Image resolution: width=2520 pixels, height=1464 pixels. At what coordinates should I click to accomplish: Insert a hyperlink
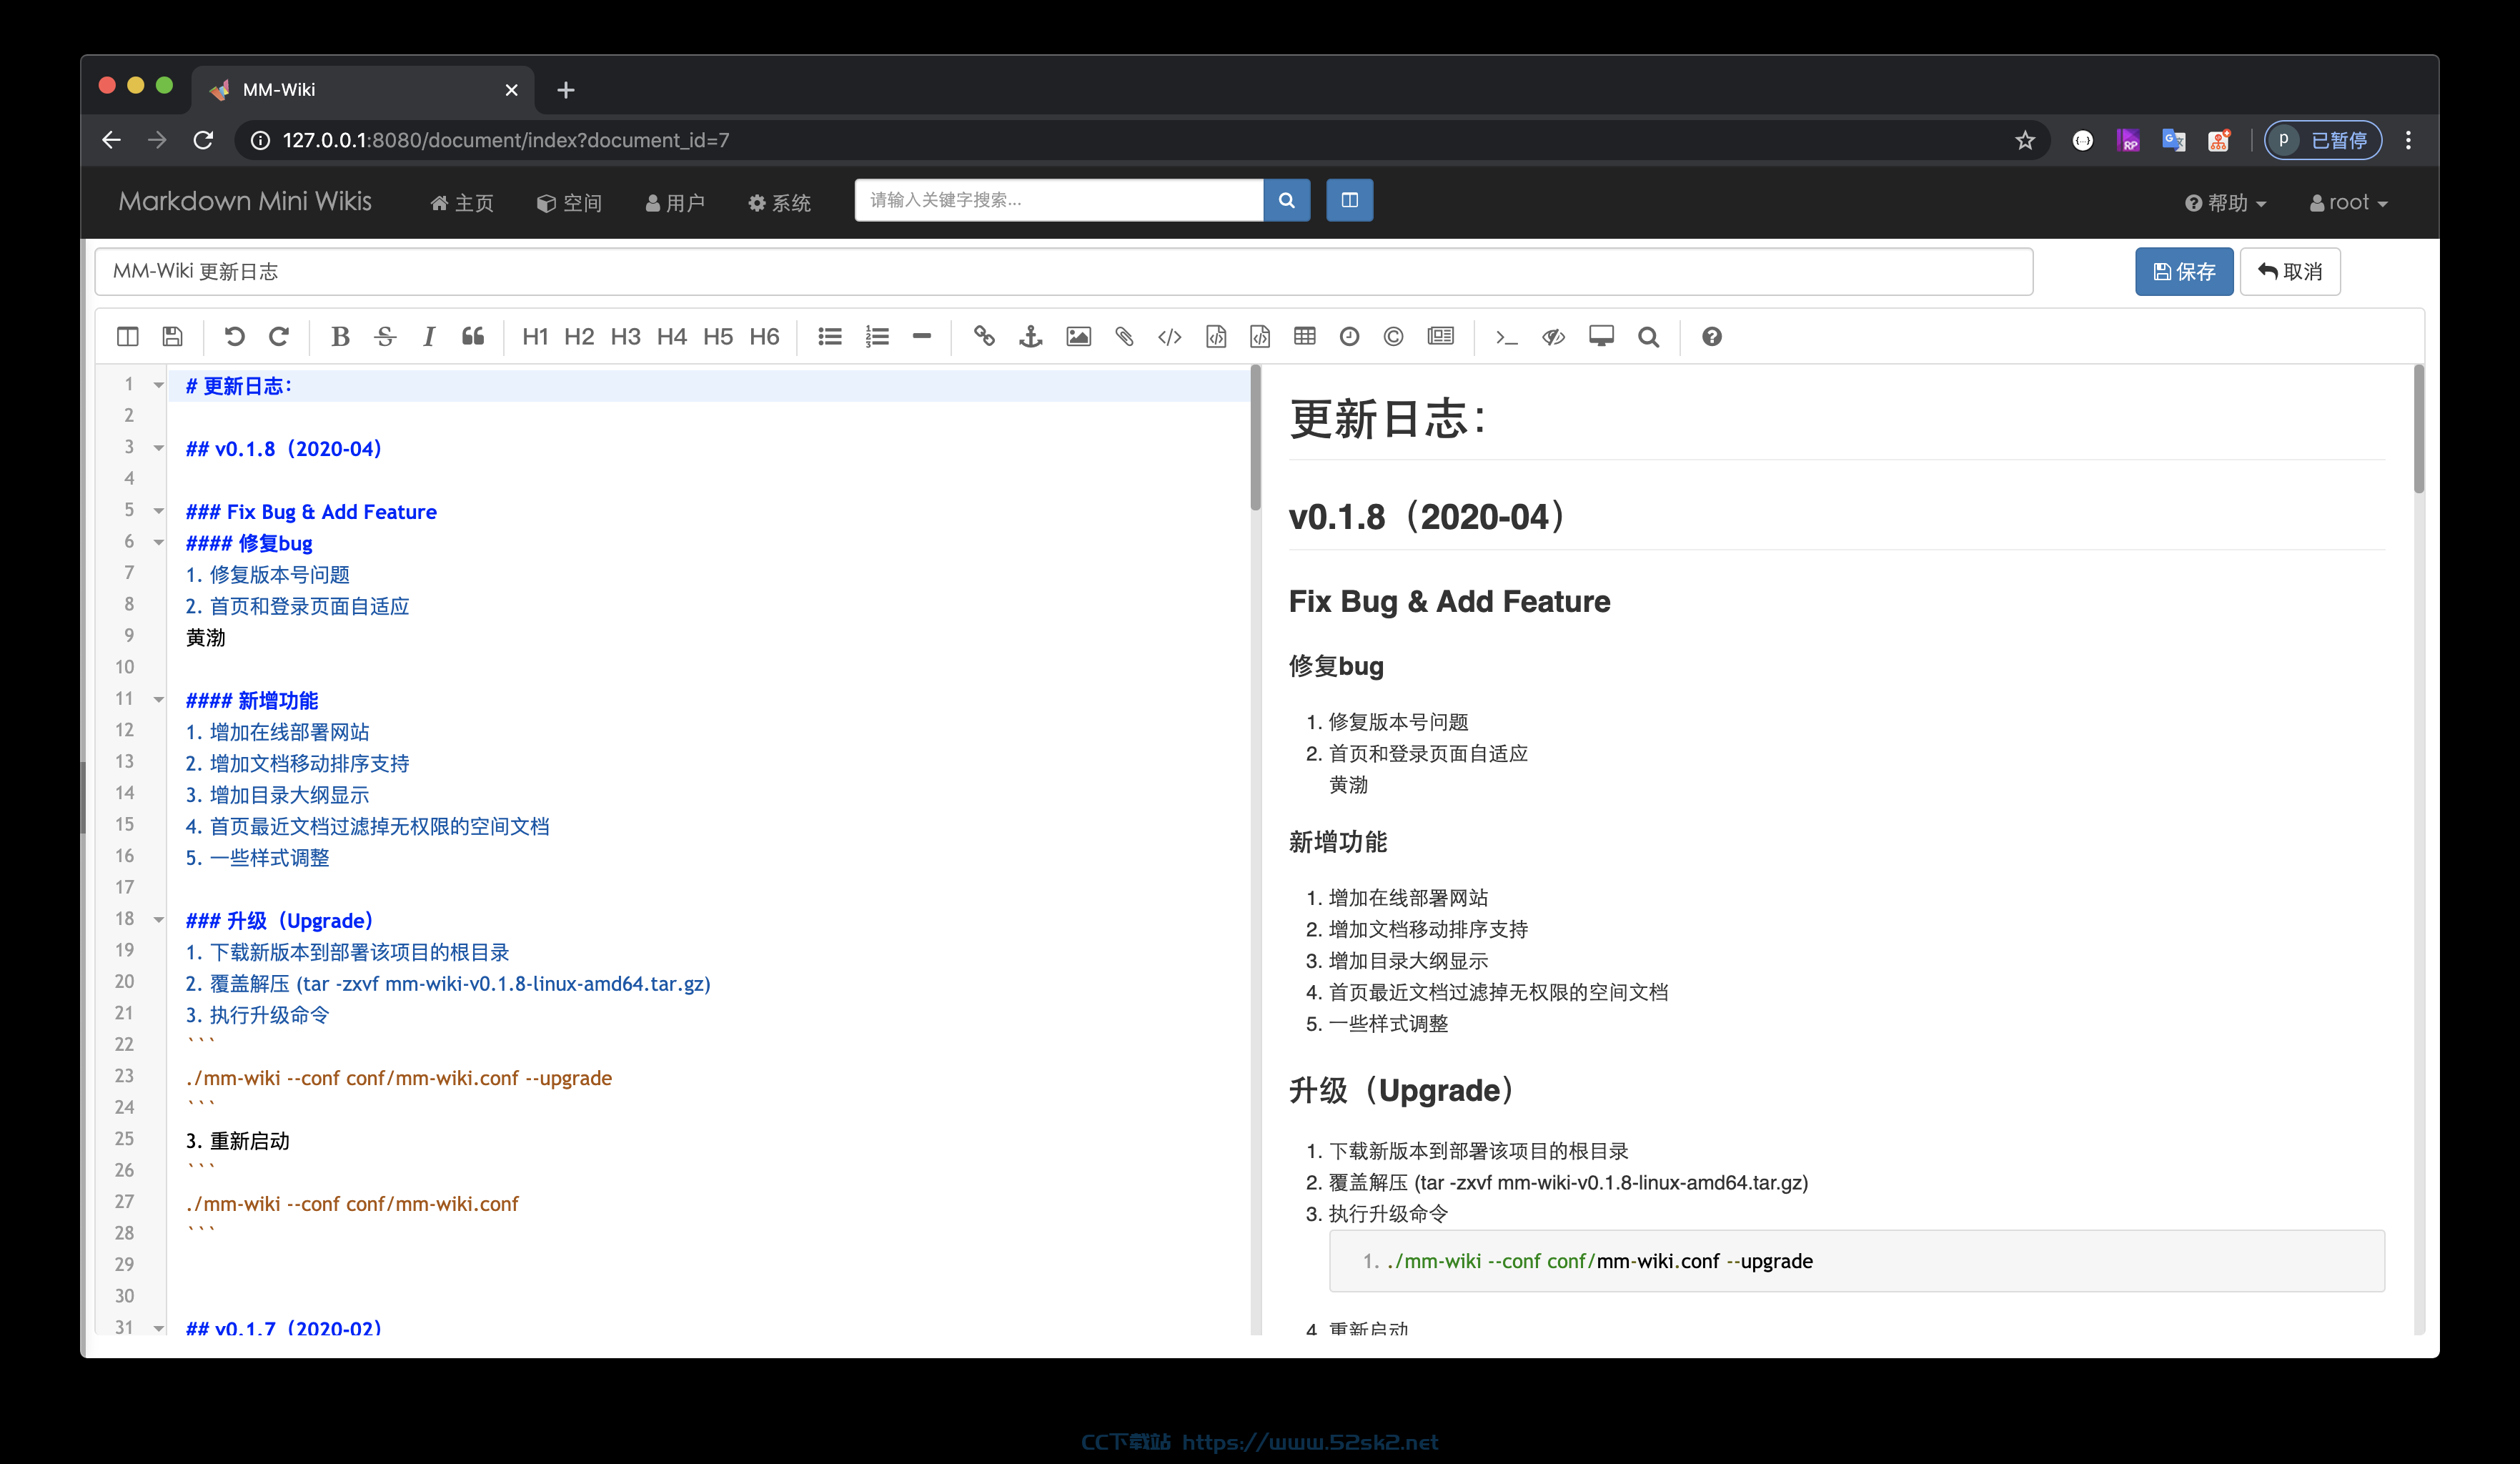(984, 337)
